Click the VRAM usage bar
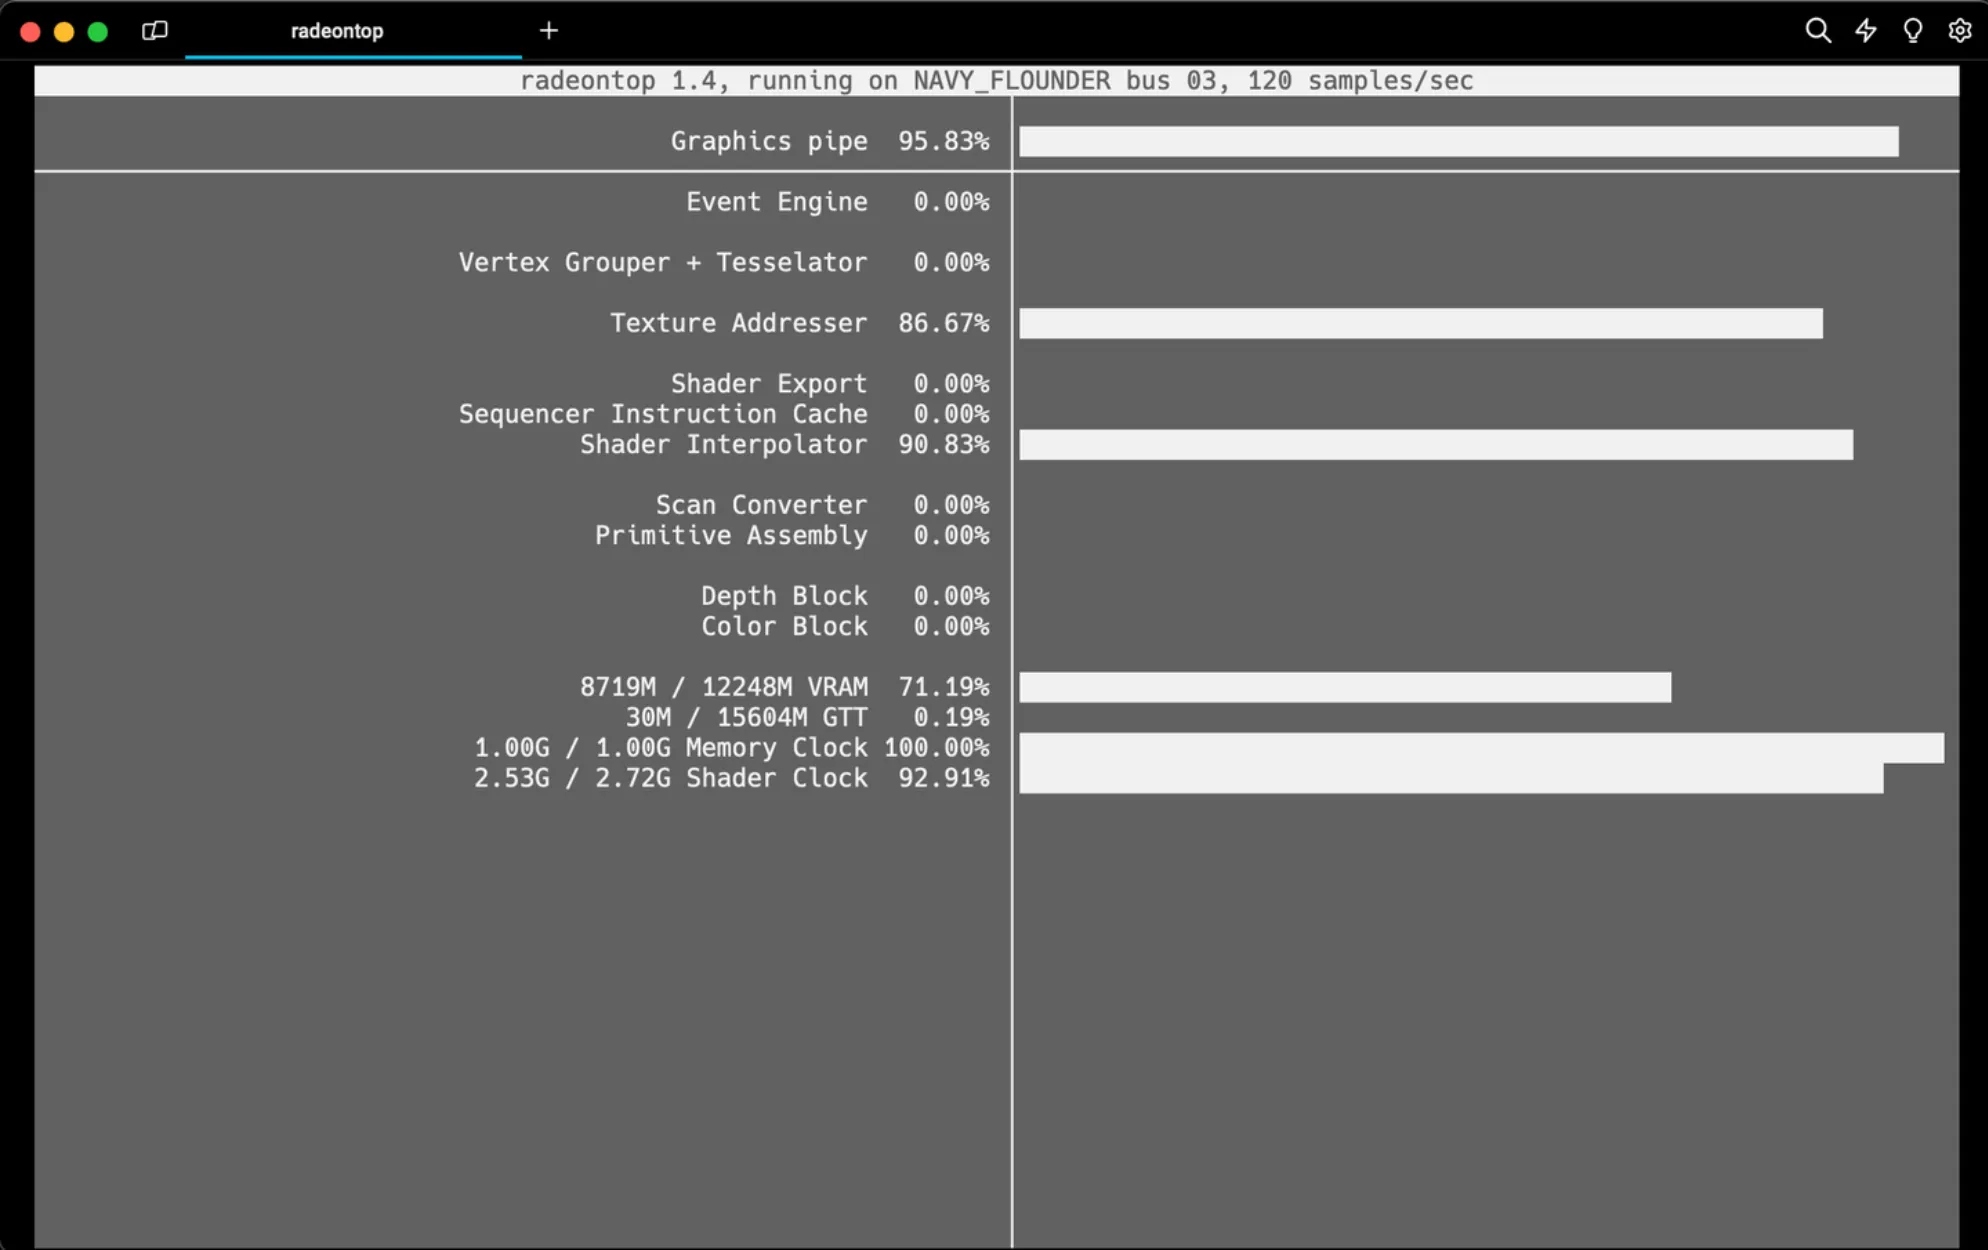The height and width of the screenshot is (1250, 1988). pos(1345,687)
